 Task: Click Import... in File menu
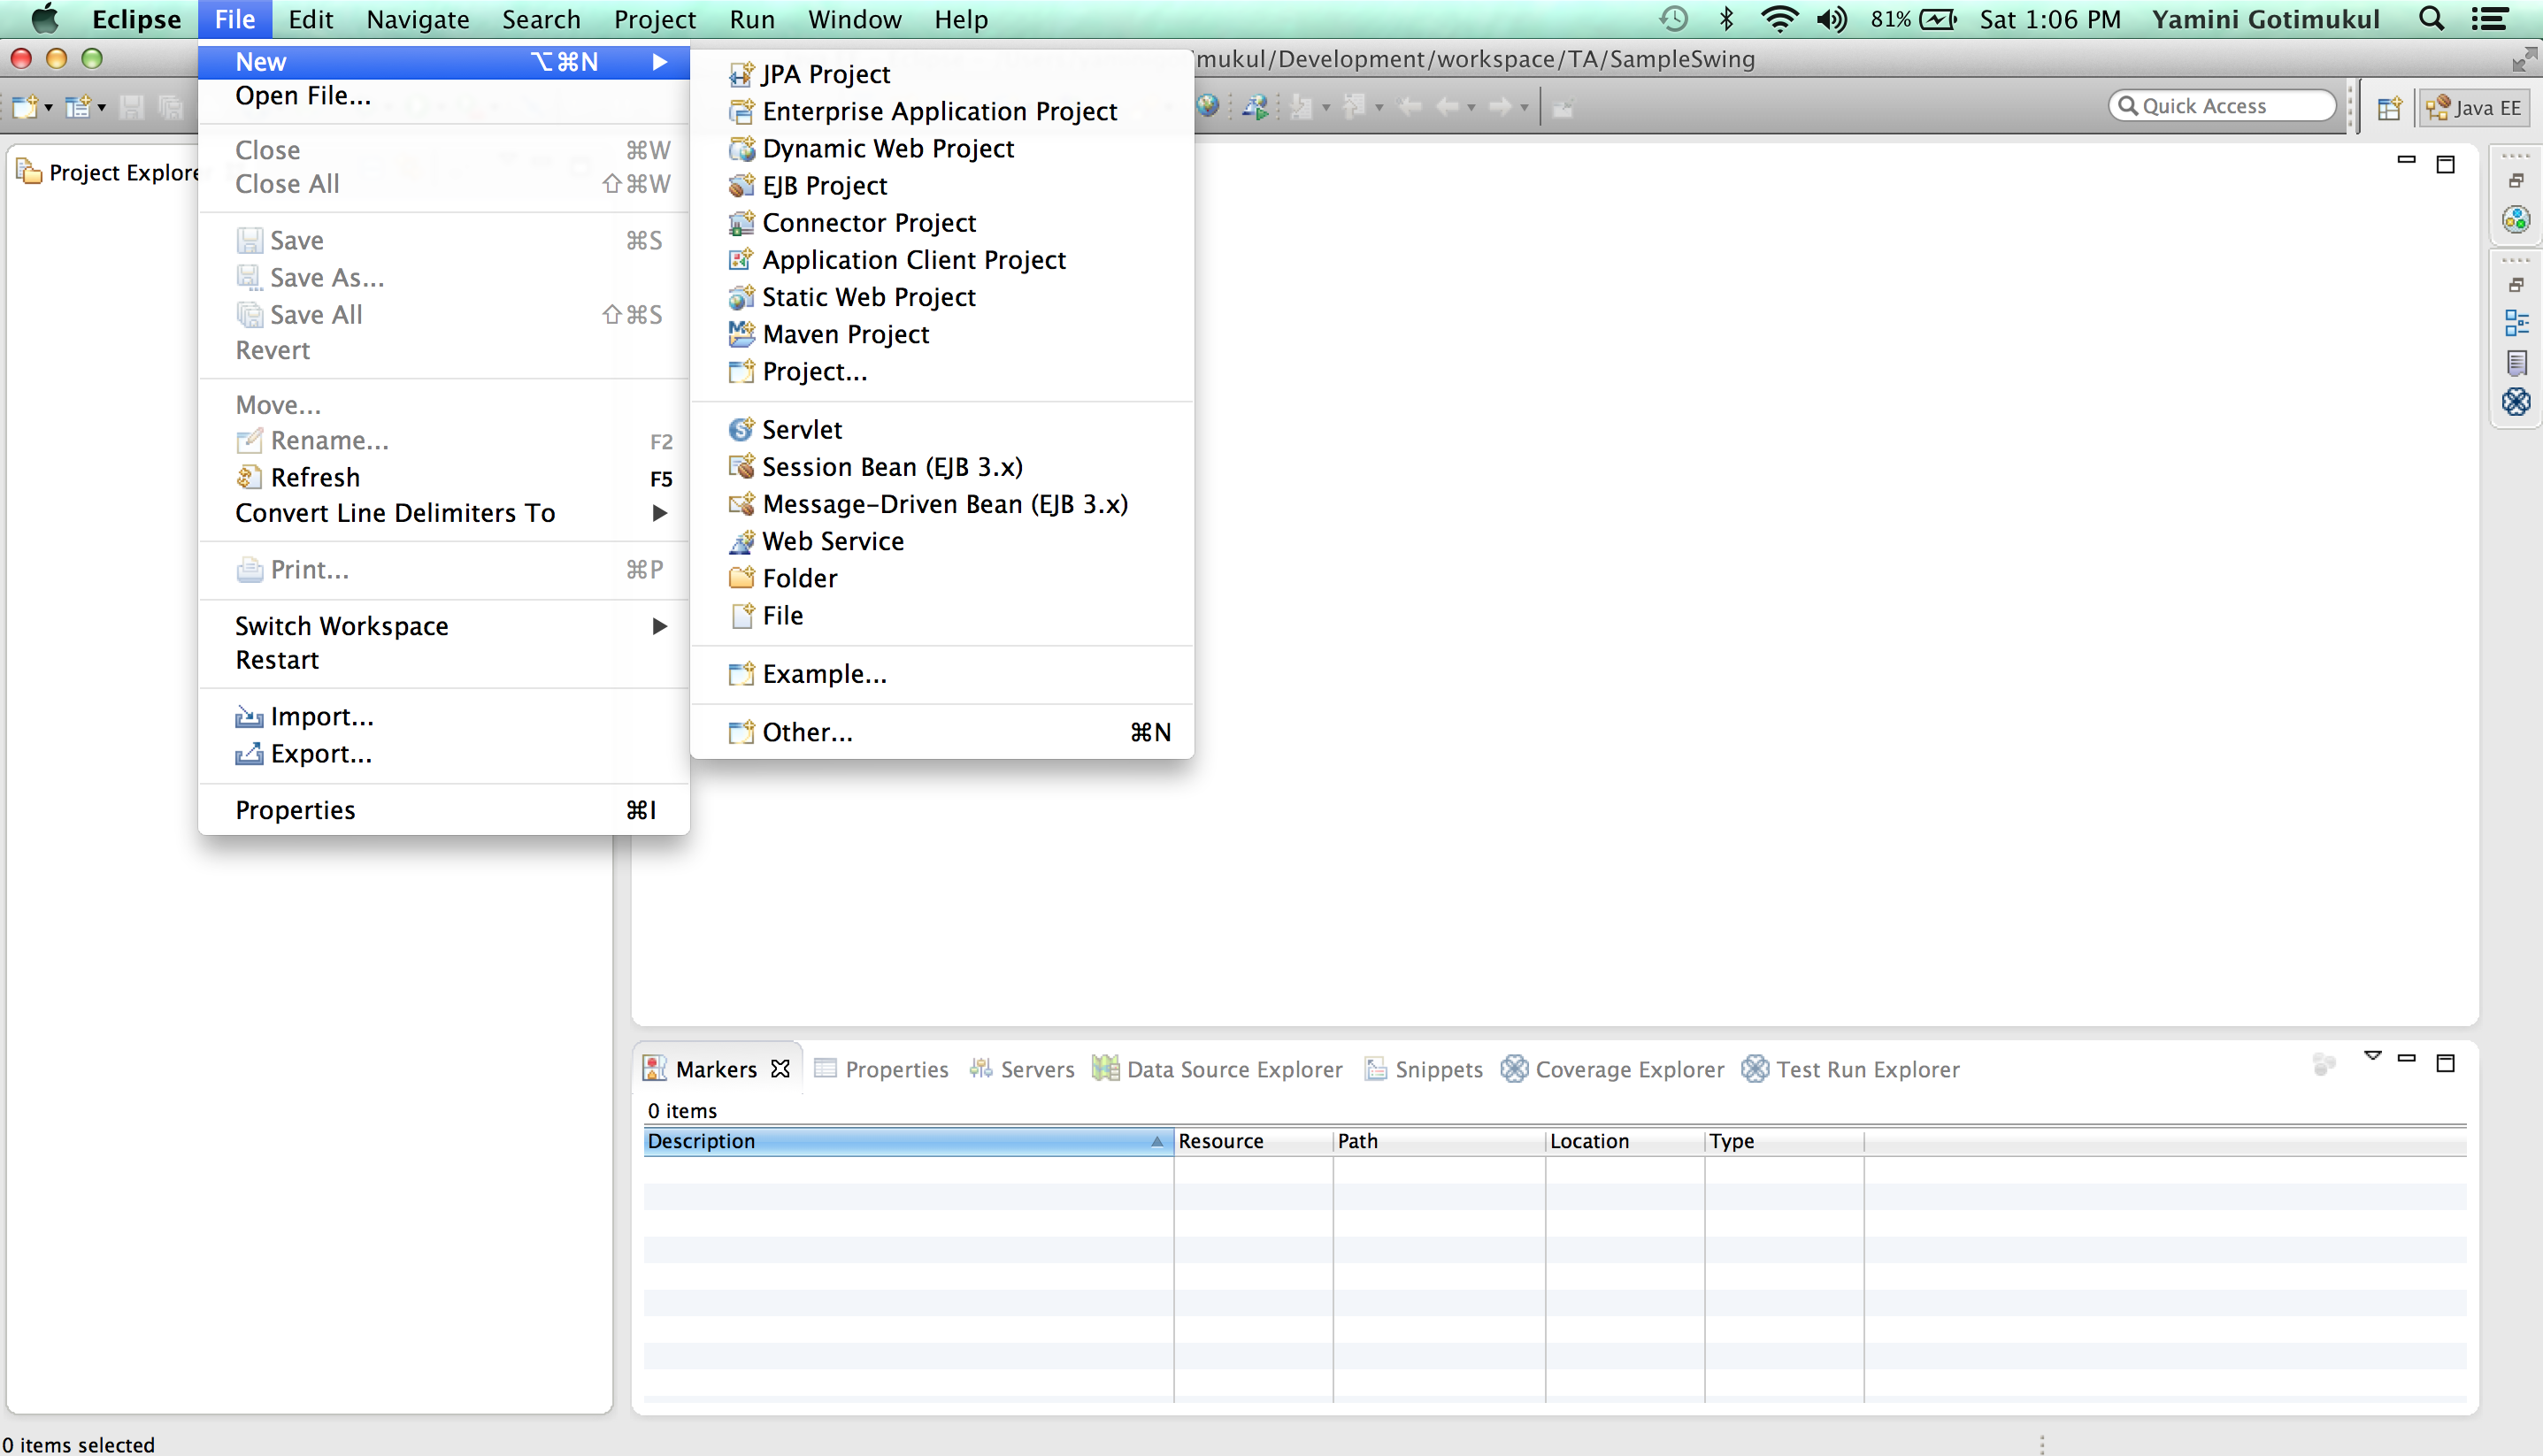point(321,717)
